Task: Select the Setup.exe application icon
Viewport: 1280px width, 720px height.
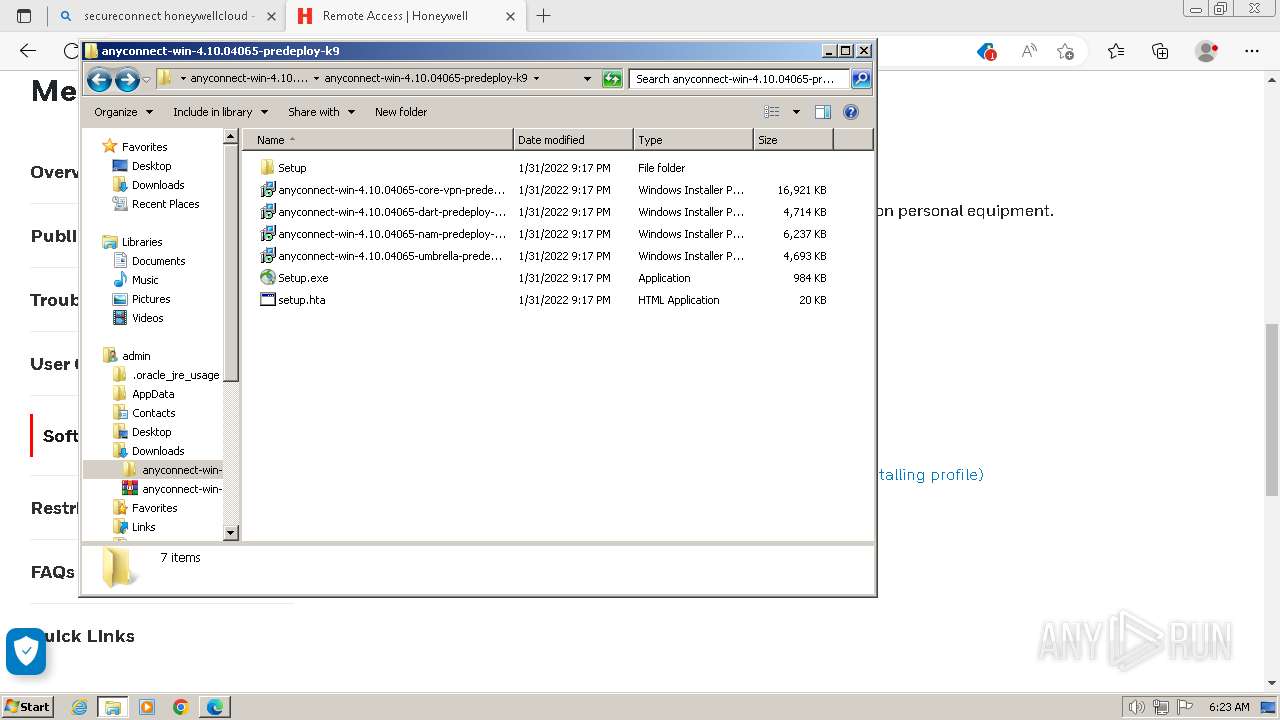Action: point(267,278)
